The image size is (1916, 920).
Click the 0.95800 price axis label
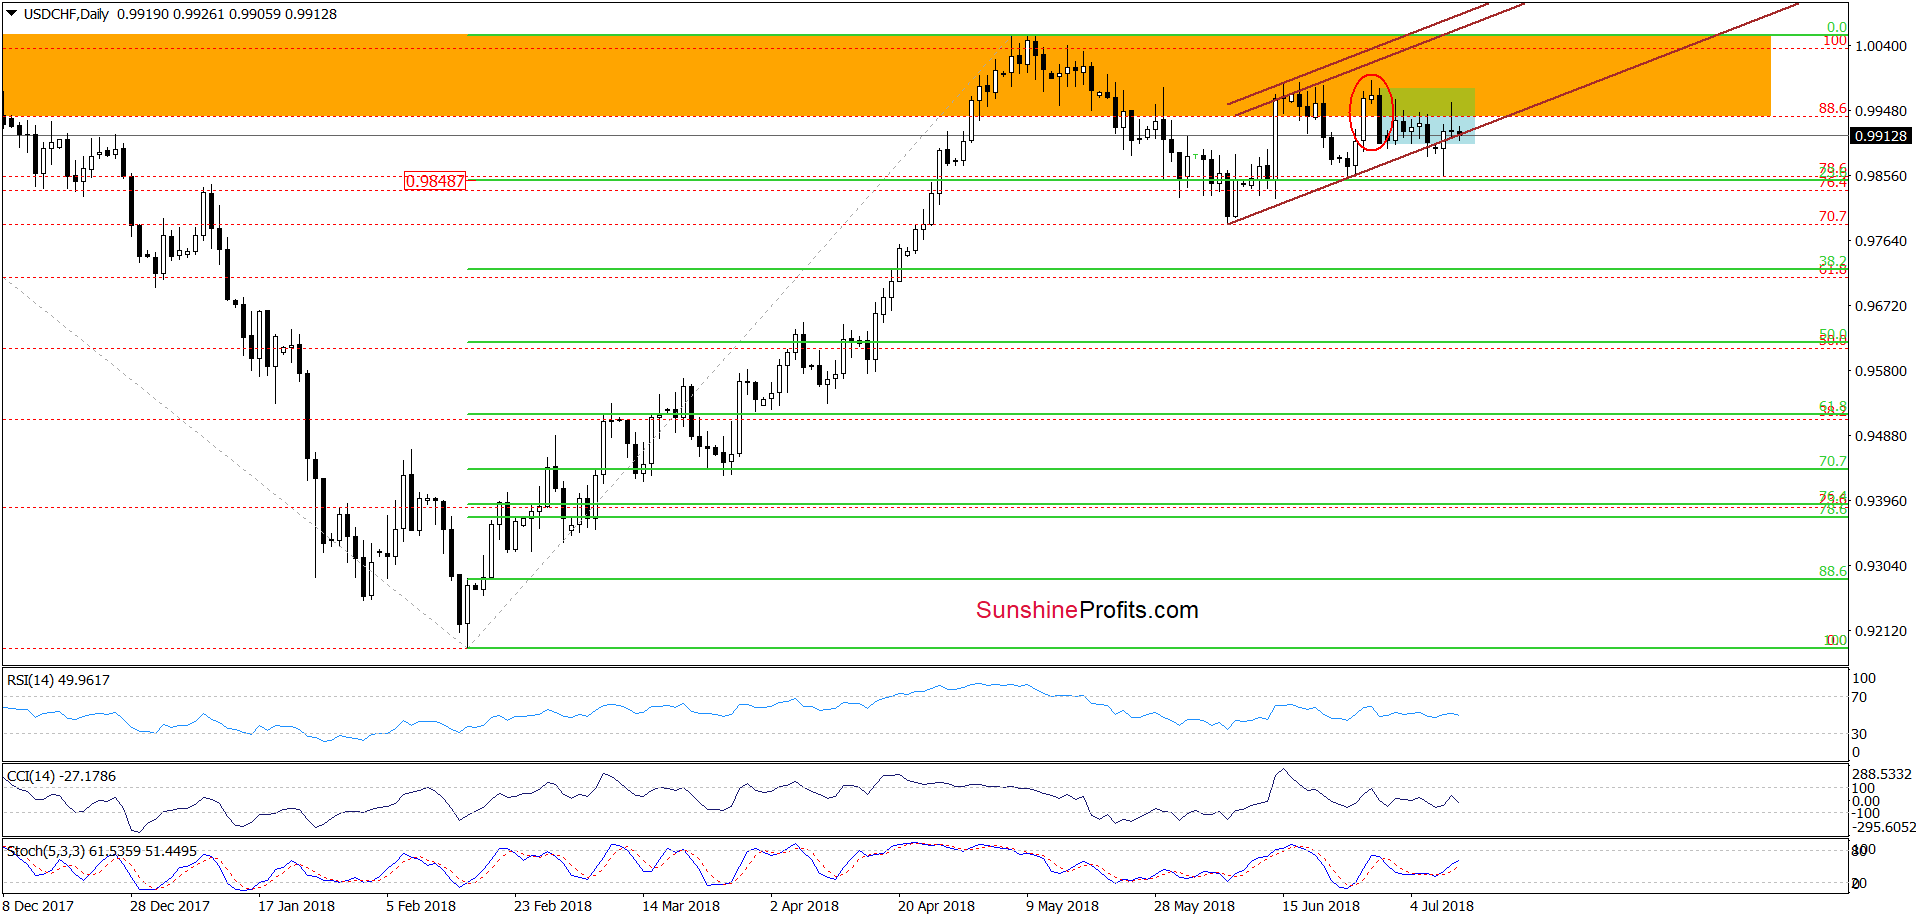click(1881, 371)
